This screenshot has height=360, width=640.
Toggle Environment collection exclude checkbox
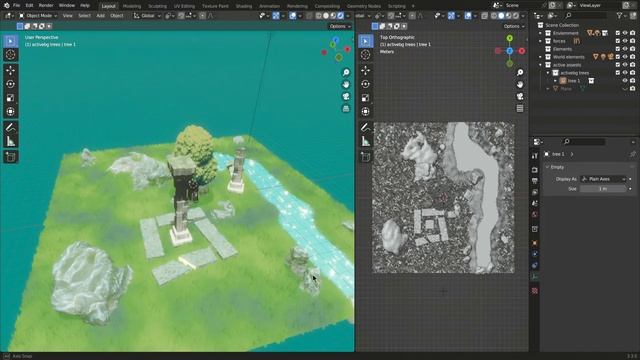tap(618, 33)
